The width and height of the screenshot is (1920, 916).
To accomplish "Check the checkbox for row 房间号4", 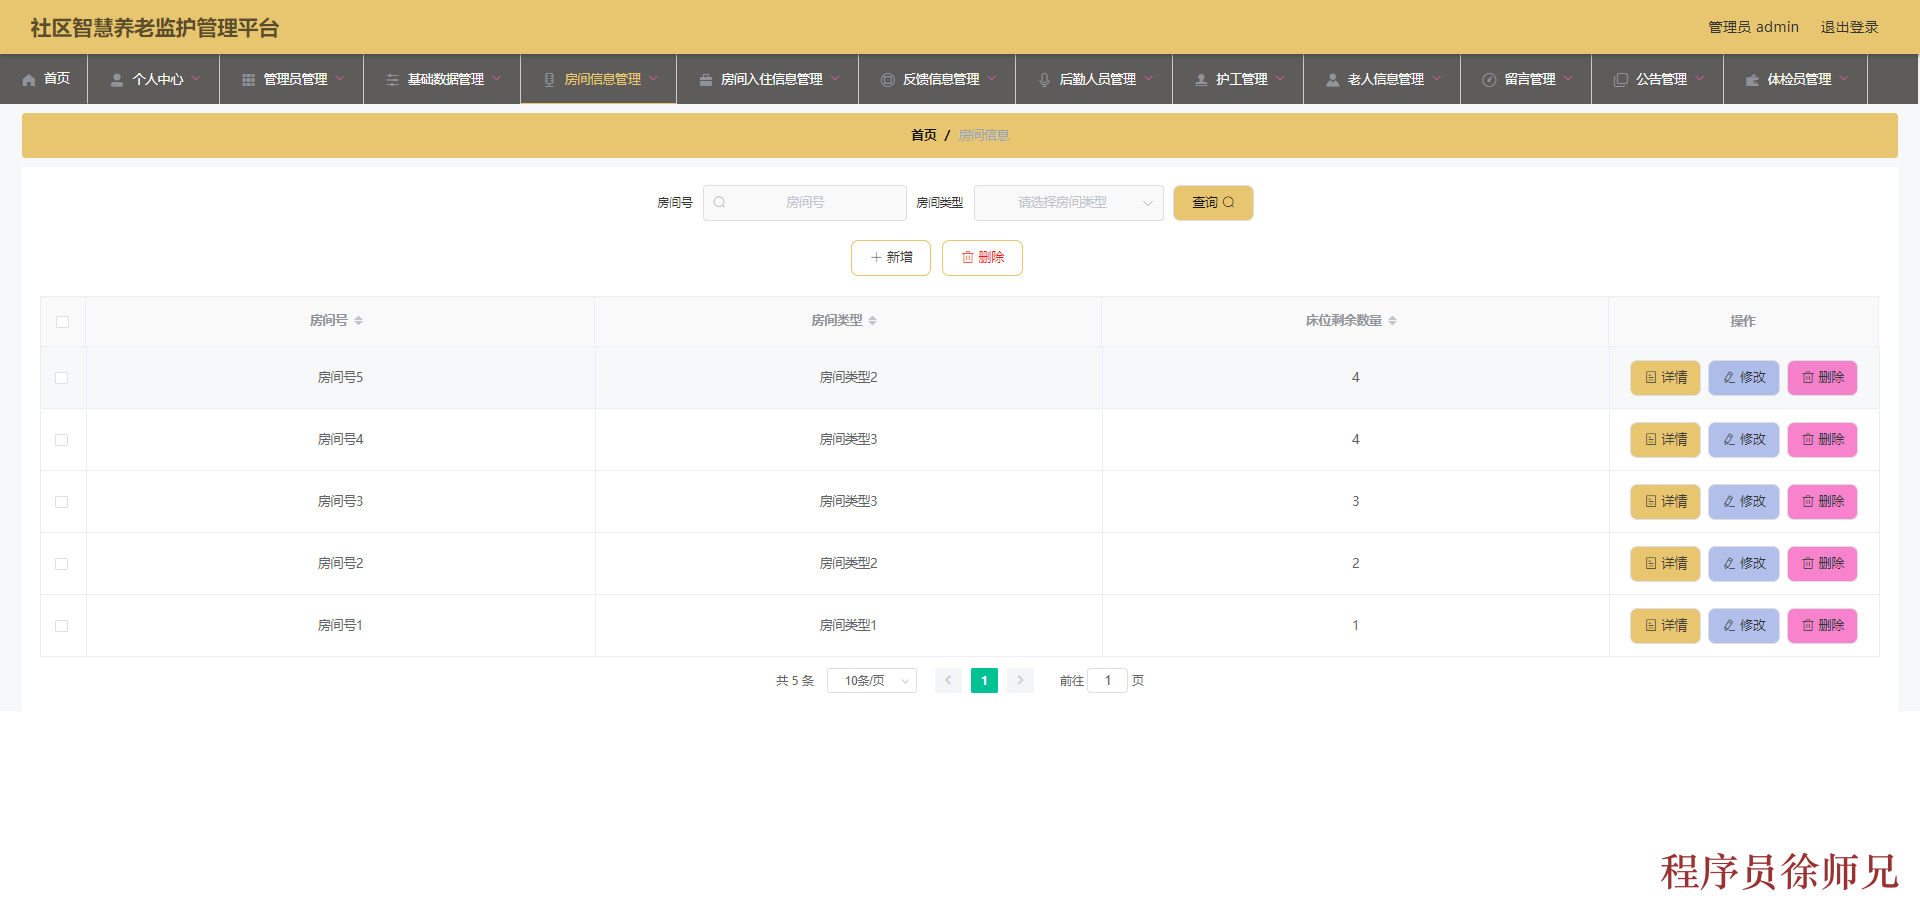I will point(62,440).
